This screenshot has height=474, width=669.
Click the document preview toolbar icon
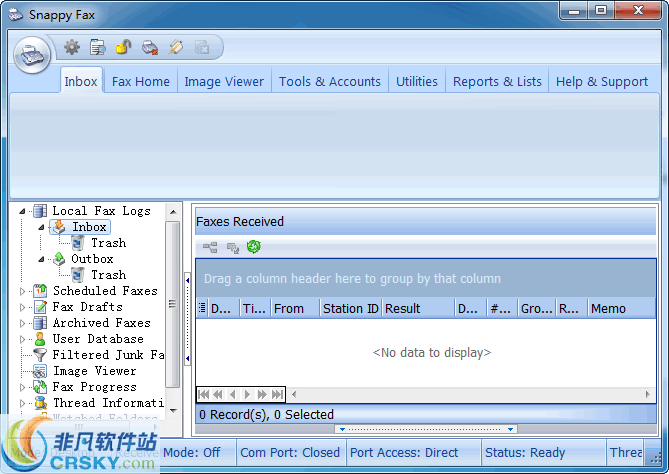(x=98, y=47)
